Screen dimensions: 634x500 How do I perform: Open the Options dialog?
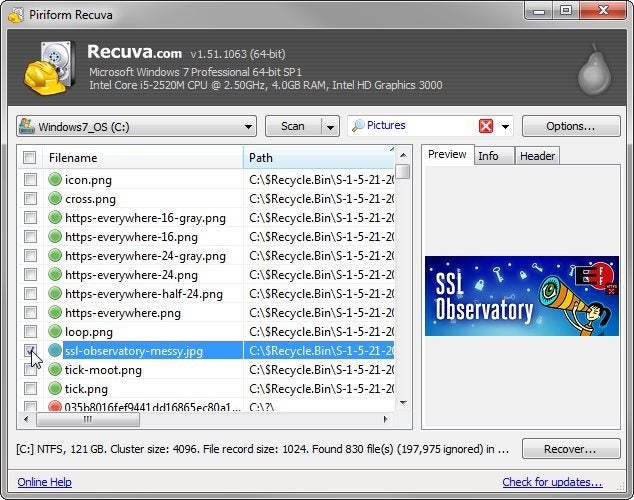tap(571, 126)
